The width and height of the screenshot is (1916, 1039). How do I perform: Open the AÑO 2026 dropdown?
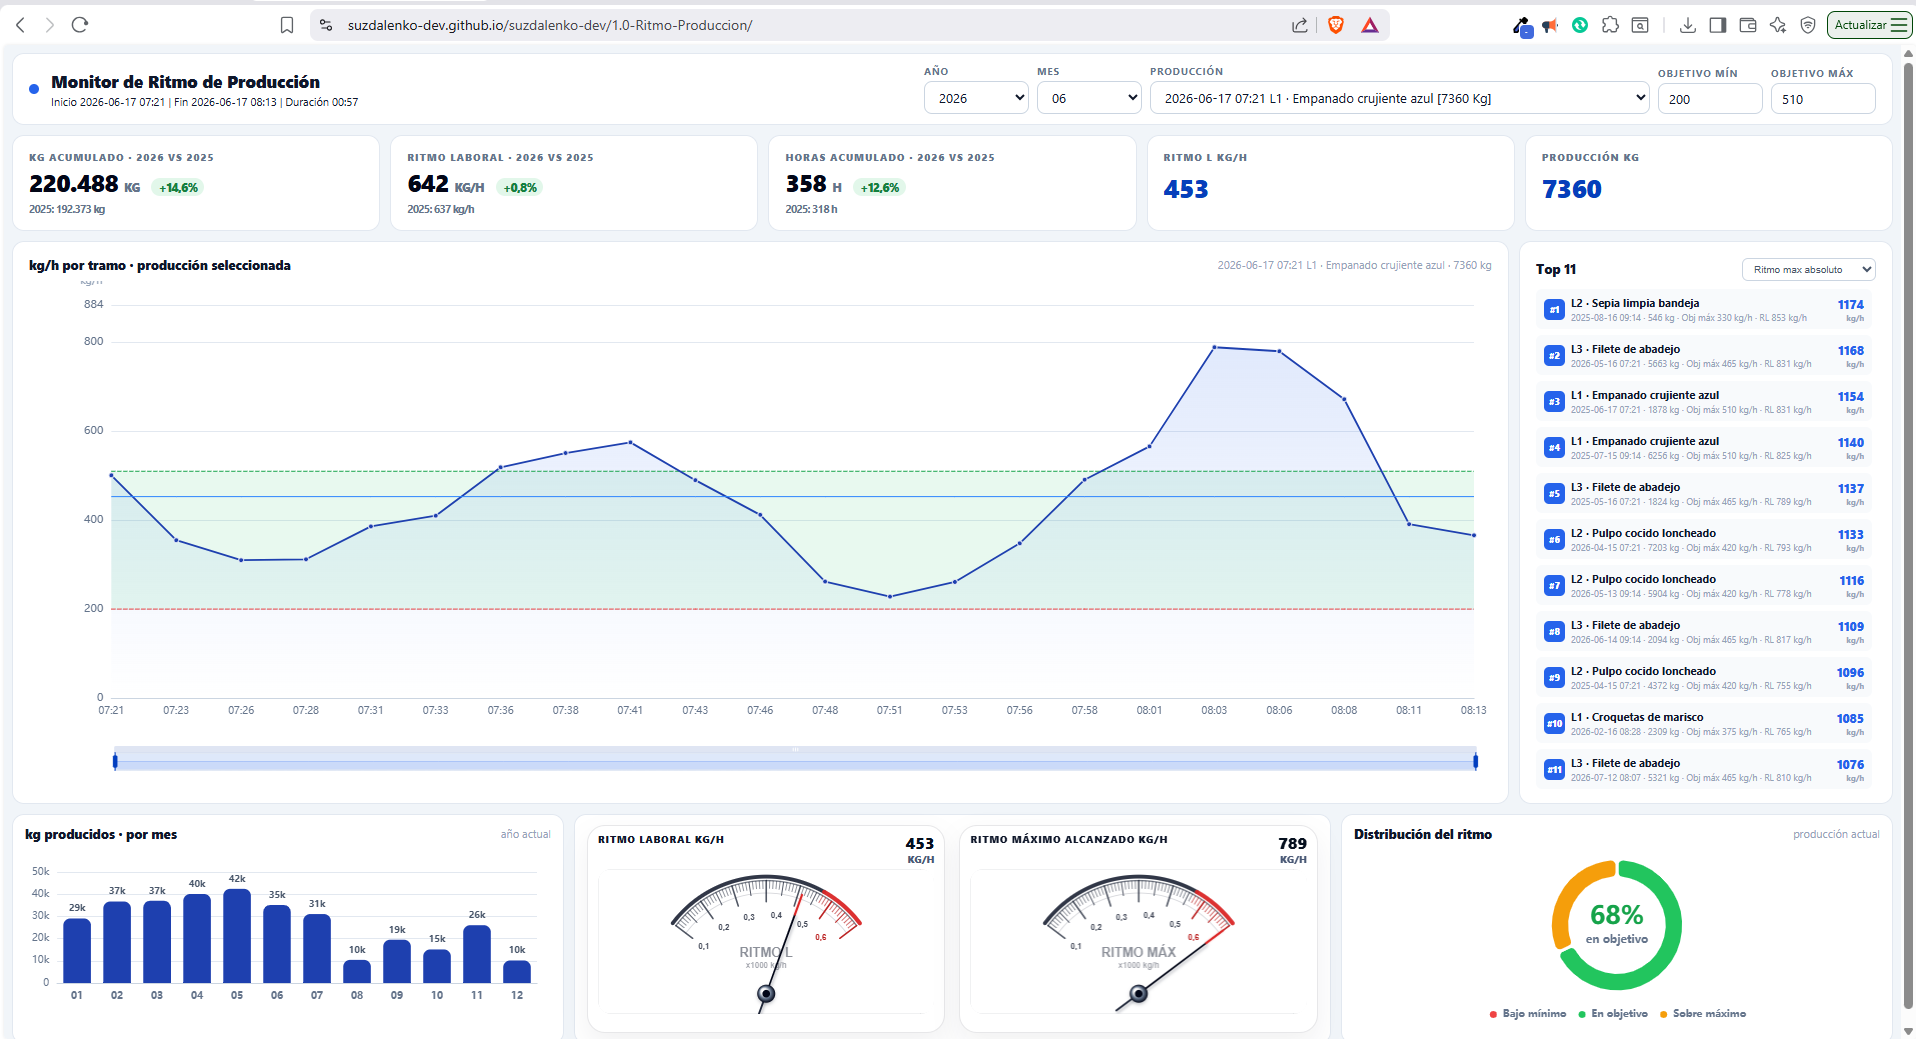coord(976,98)
